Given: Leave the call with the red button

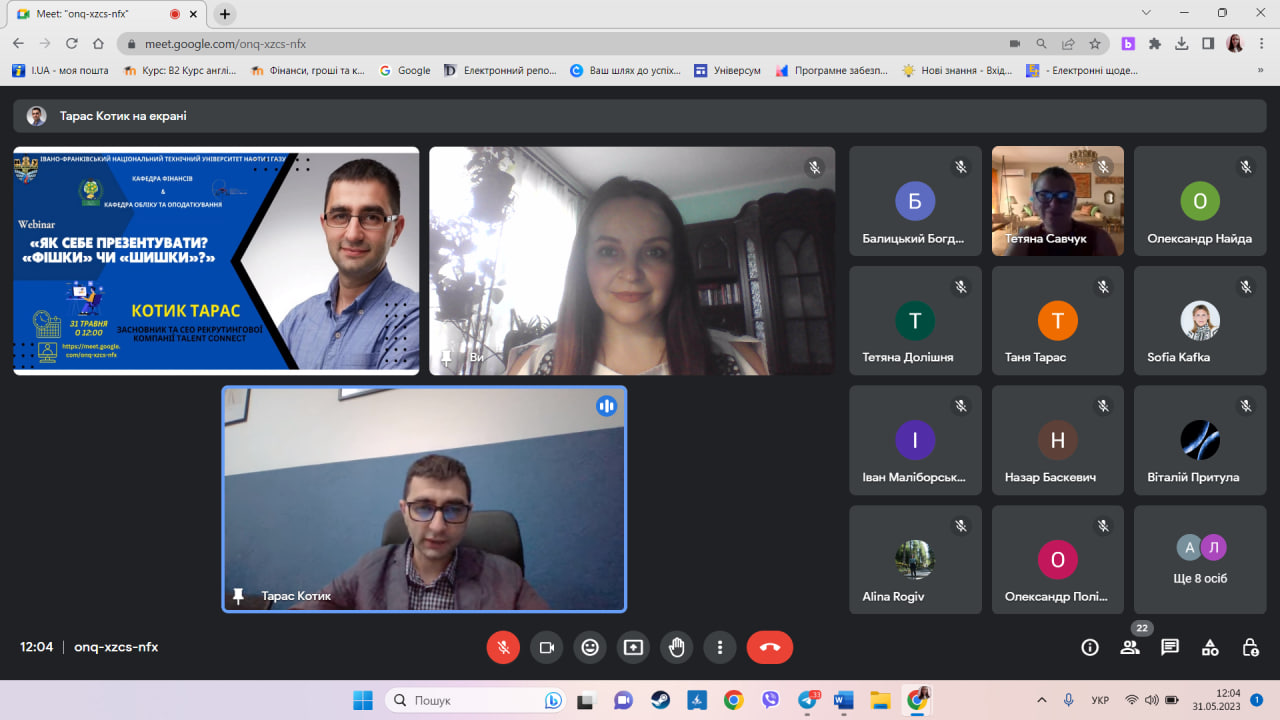Looking at the screenshot, I should (x=769, y=647).
